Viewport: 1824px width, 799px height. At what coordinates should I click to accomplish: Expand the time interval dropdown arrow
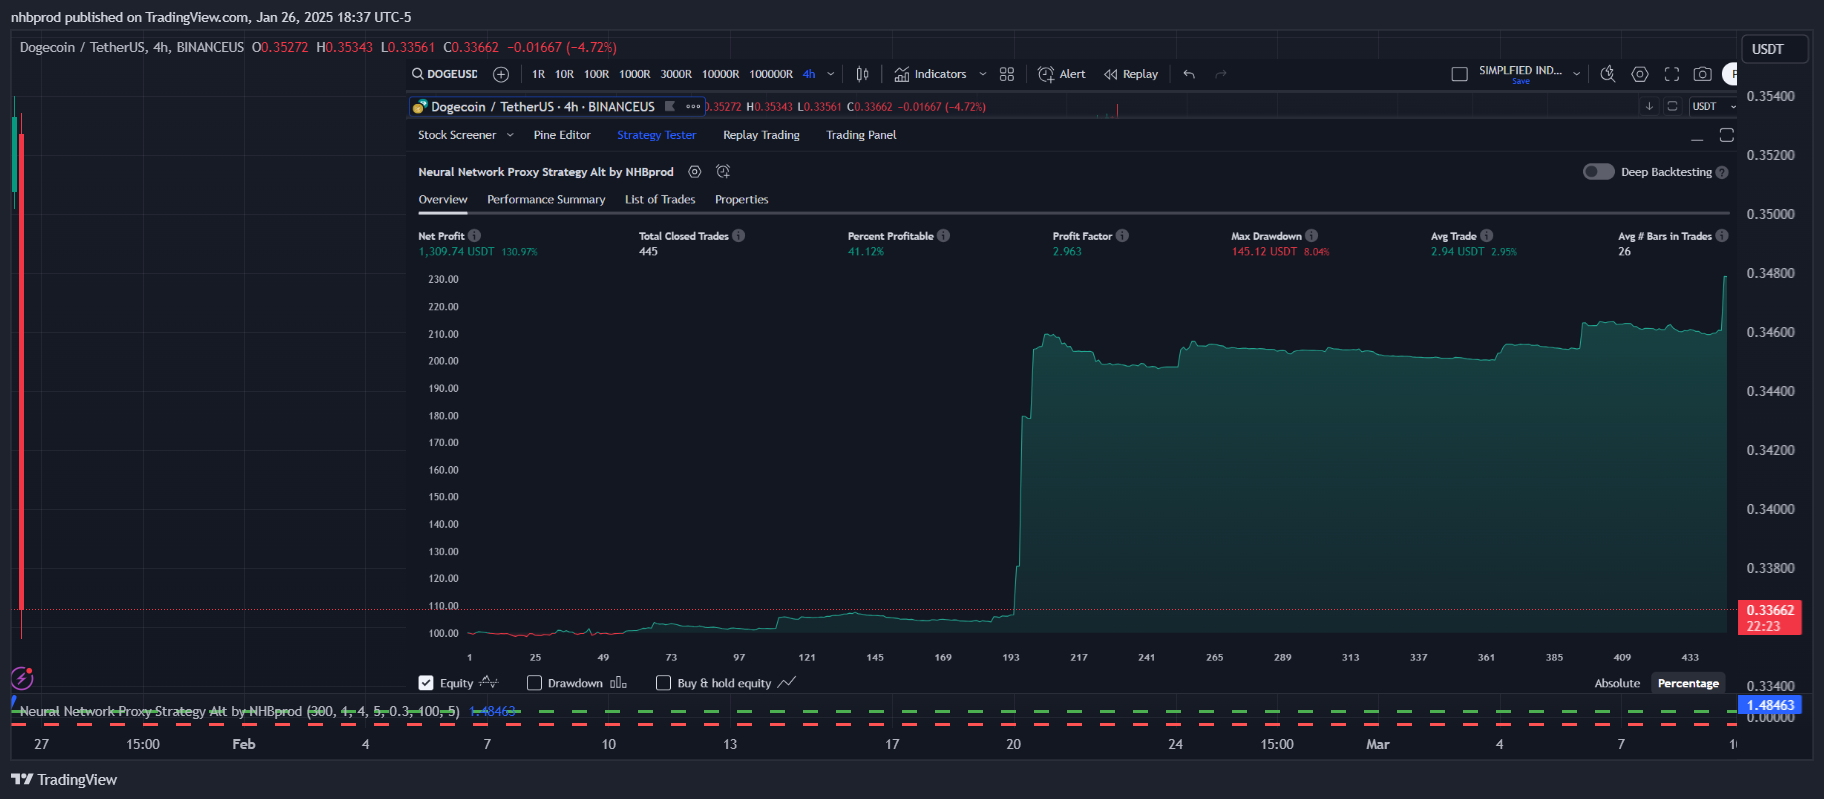[830, 74]
